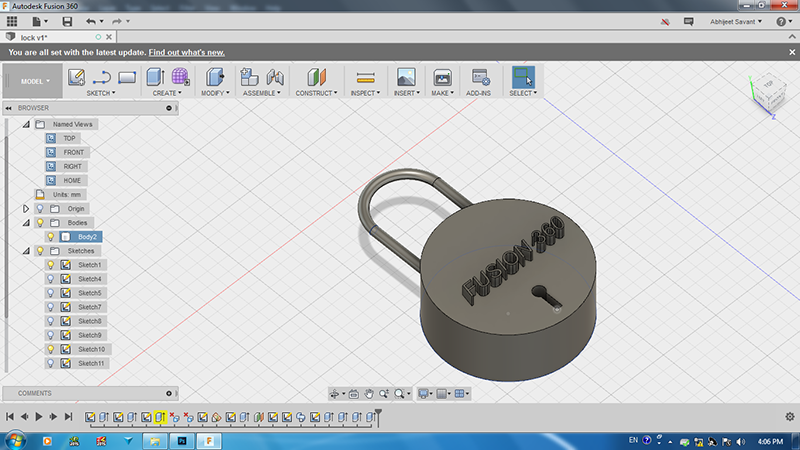Viewport: 800px width, 450px height.
Task: Select the Line sketch tool
Action: 102,78
